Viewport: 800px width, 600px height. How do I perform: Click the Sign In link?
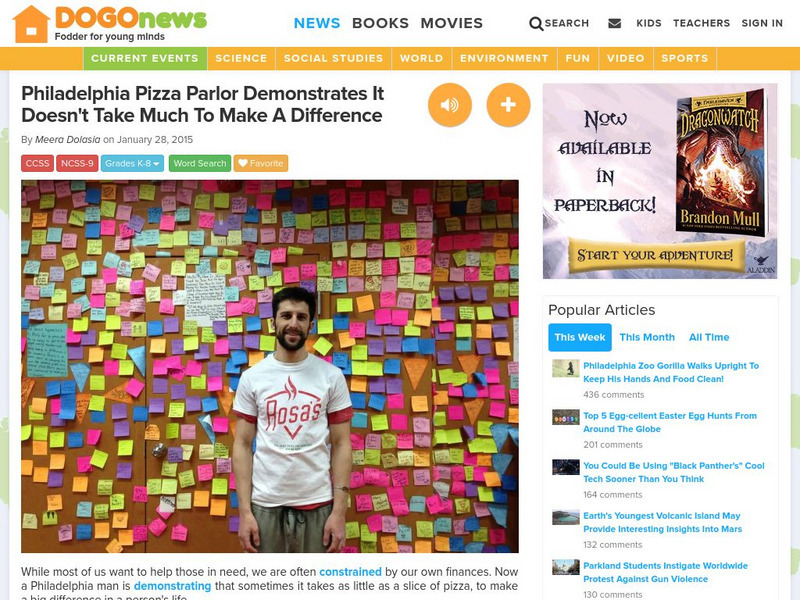[762, 23]
